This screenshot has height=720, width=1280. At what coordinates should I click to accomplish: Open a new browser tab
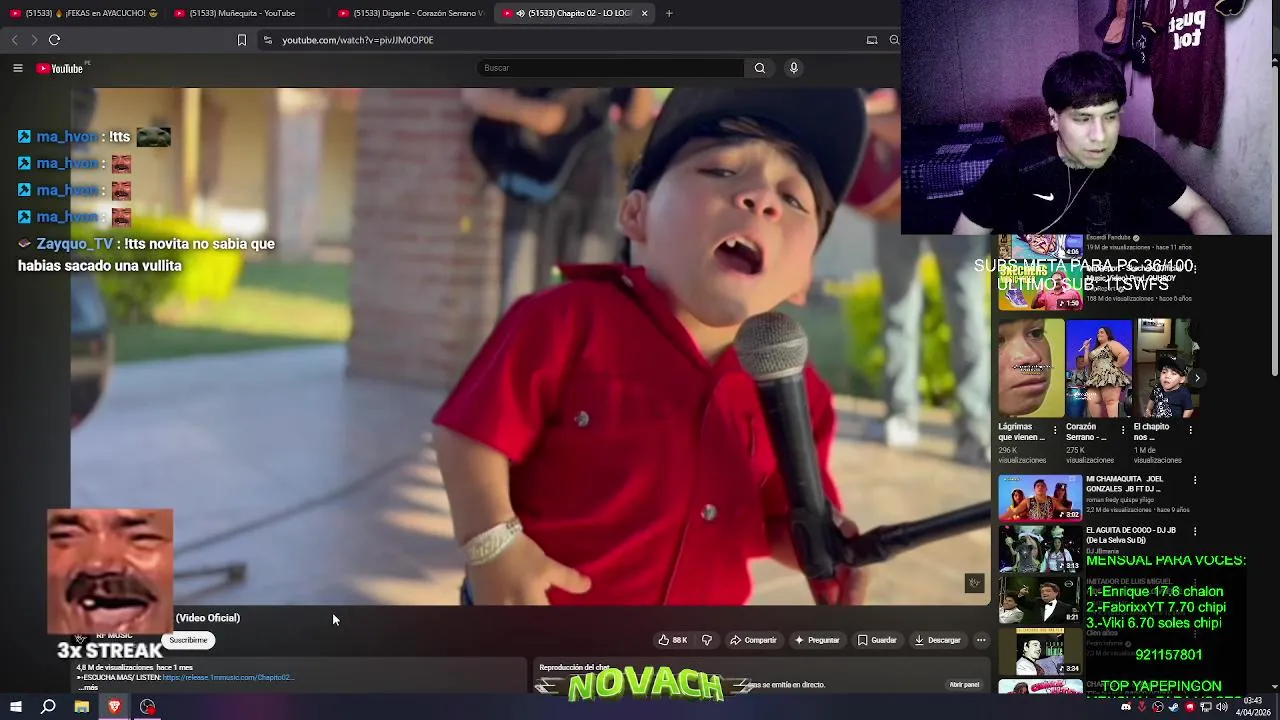[x=669, y=13]
